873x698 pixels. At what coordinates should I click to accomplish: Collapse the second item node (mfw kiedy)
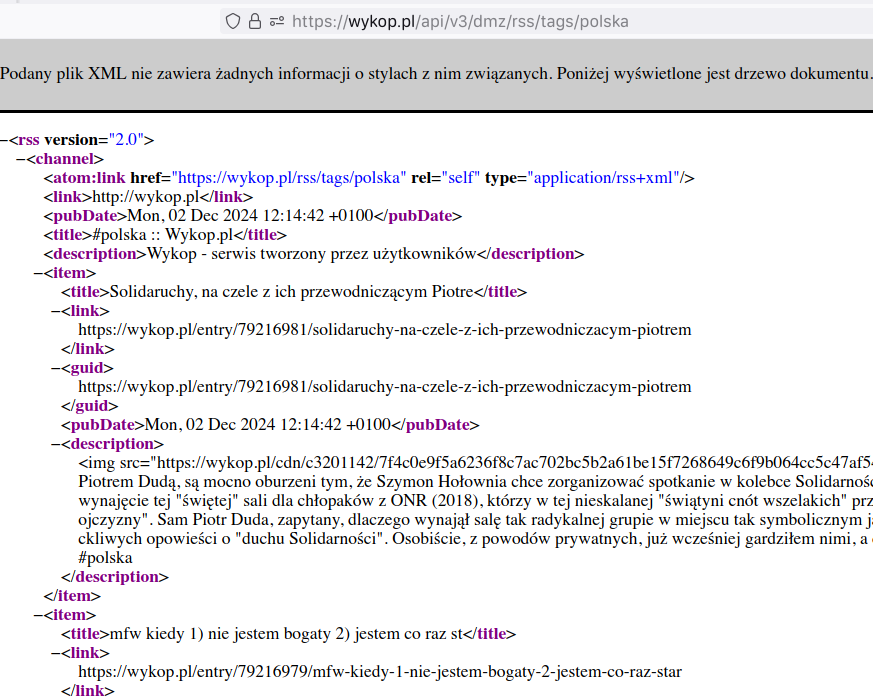38,615
